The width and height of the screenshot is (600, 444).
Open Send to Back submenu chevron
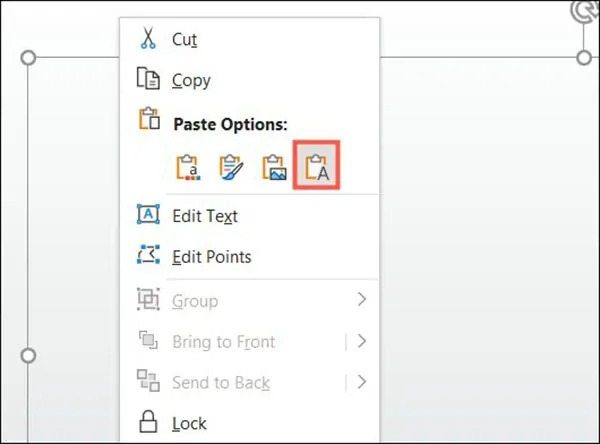coord(362,382)
